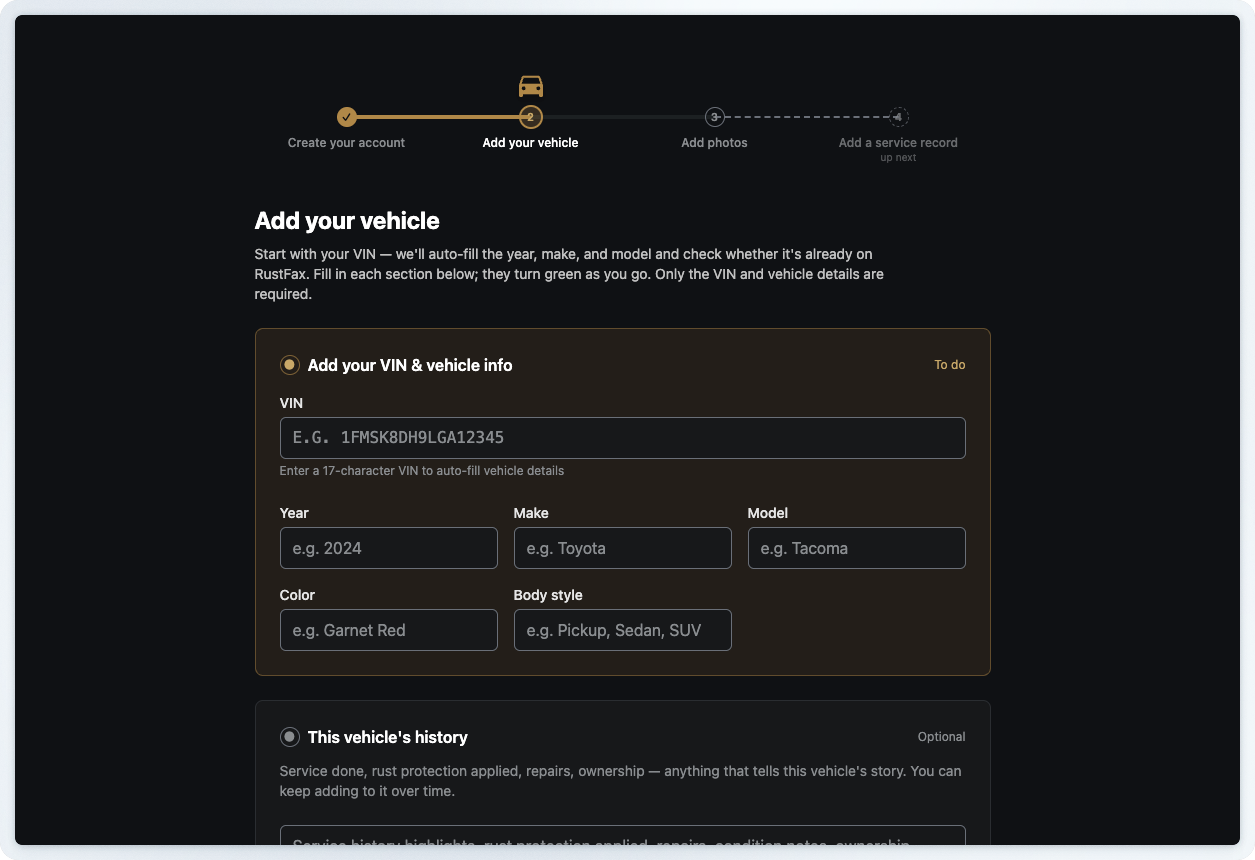Click the completed checkmark step circle
1255x860 pixels.
[346, 117]
